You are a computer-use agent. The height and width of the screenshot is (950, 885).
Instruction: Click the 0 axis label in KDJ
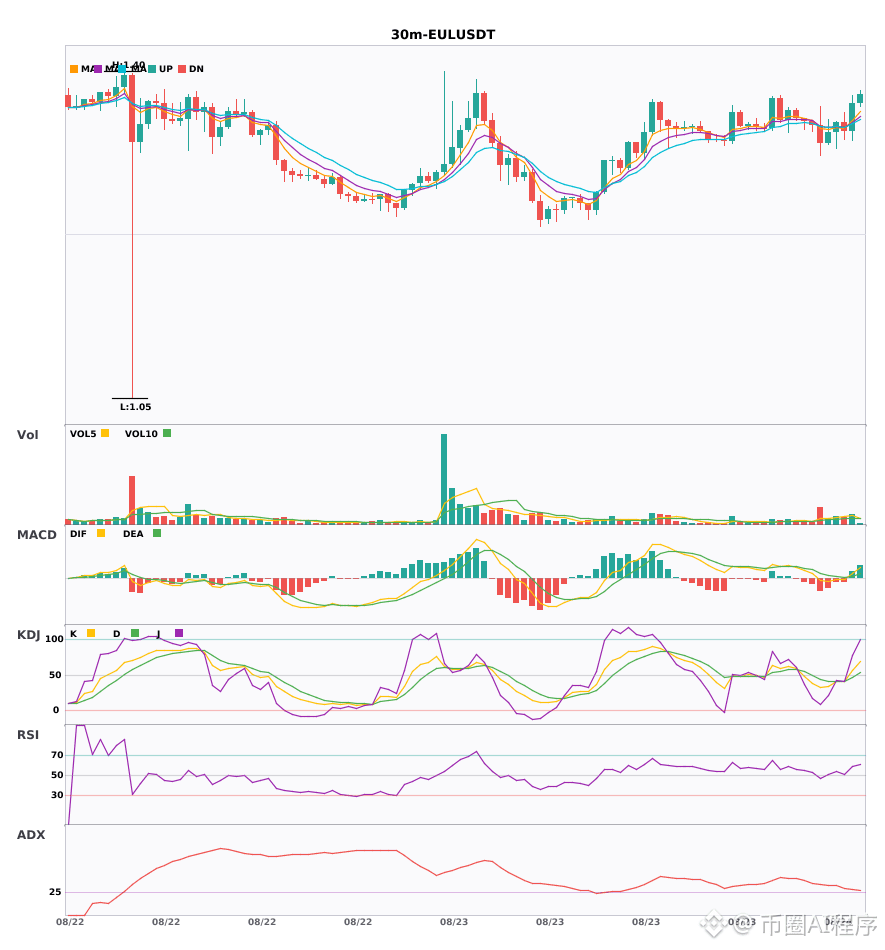56,710
